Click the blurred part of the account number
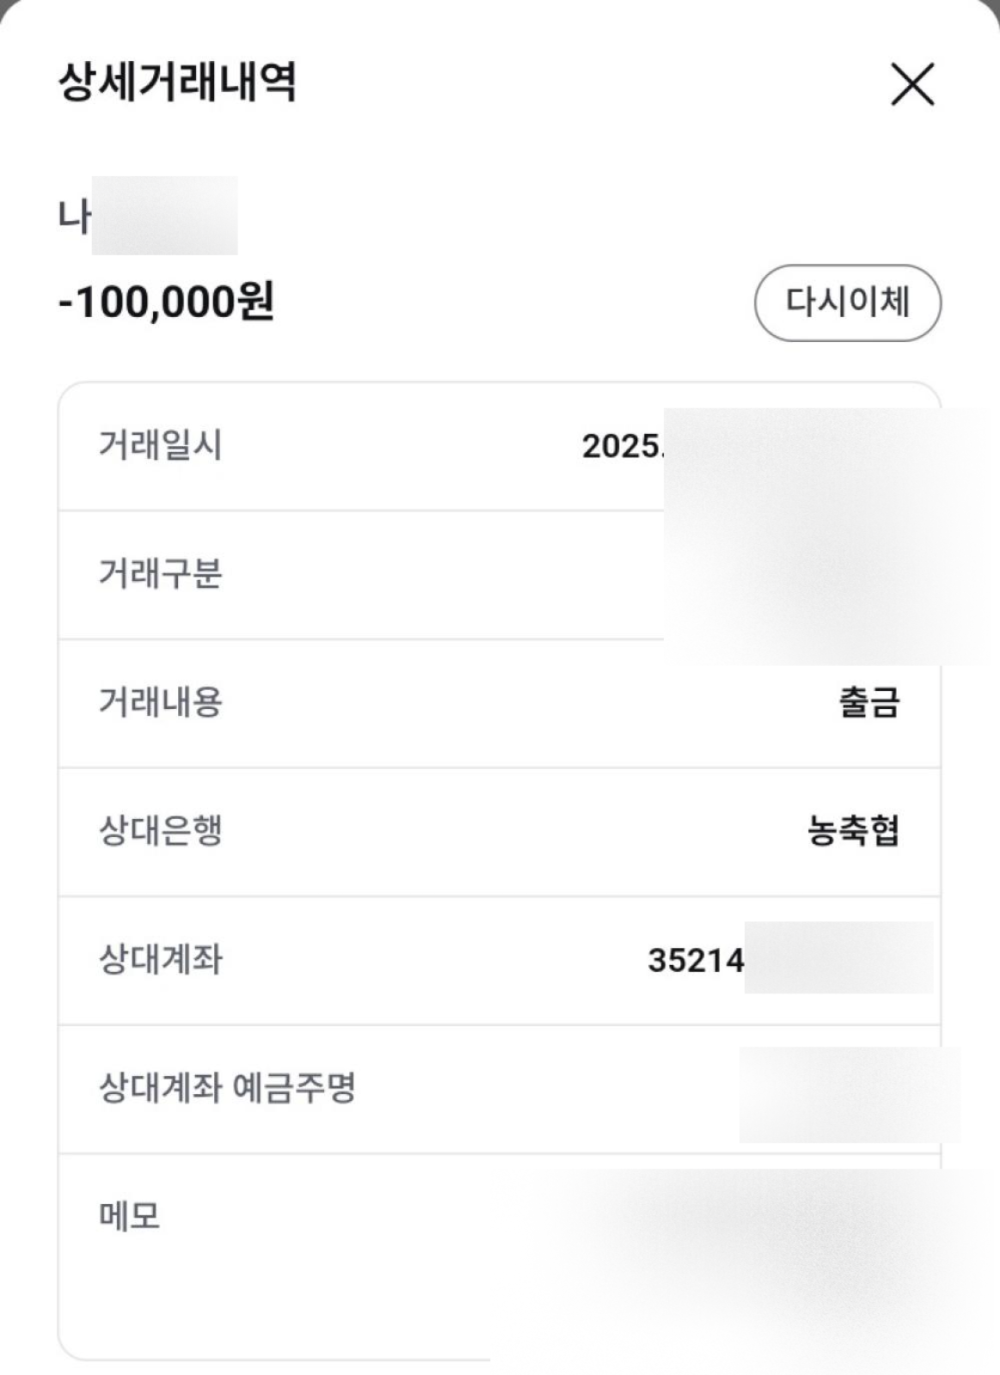 tap(838, 959)
